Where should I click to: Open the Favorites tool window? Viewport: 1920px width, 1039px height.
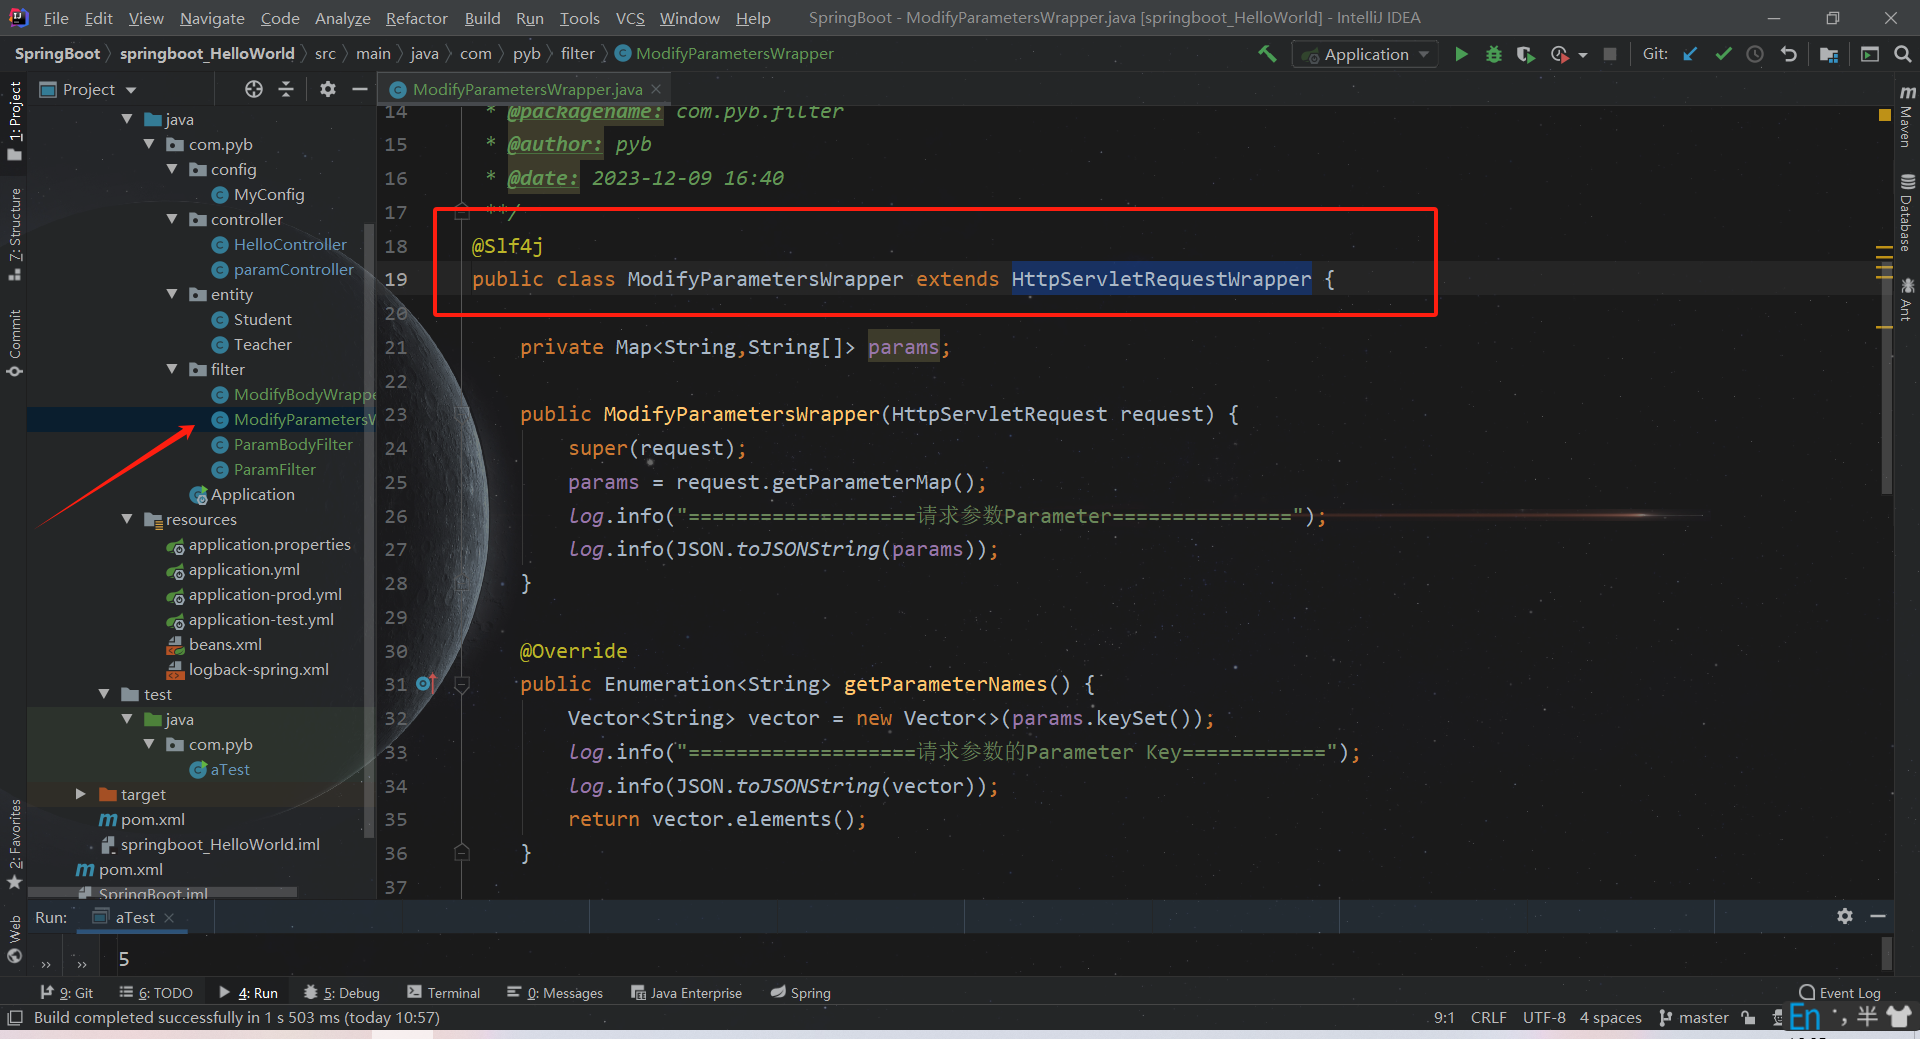14,843
